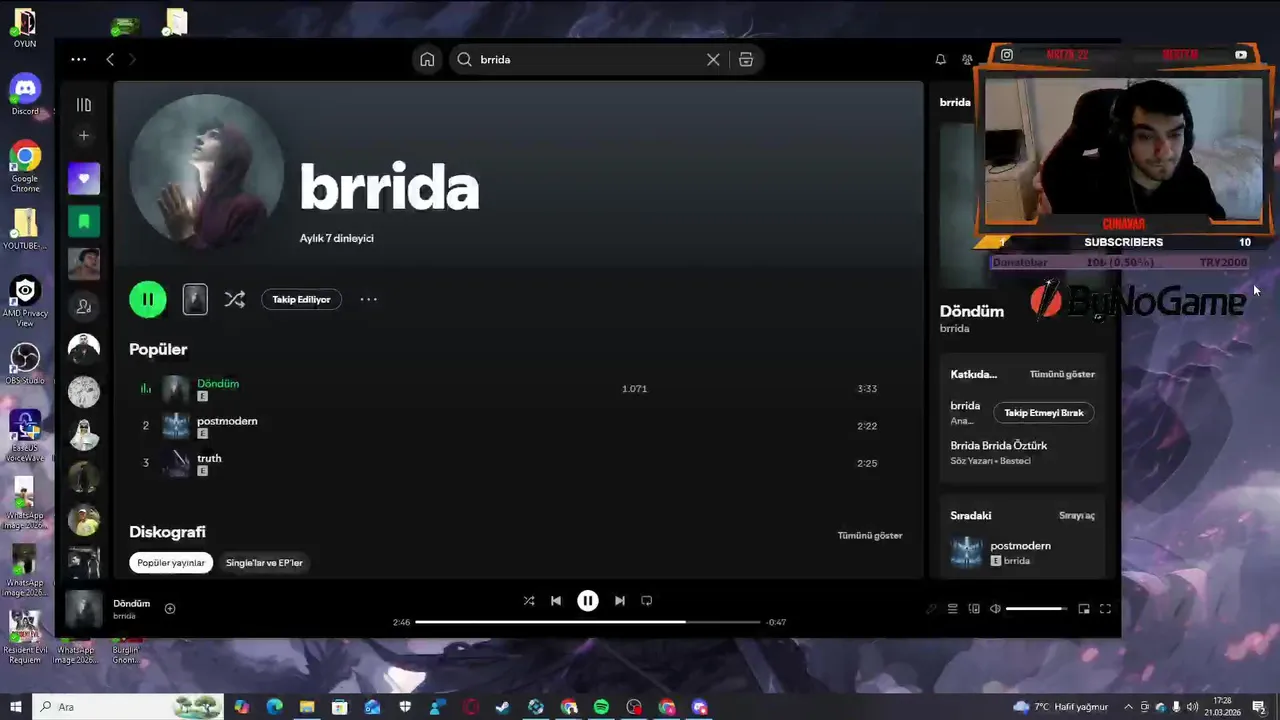1280x720 pixels.
Task: Open green bookmark episodes item in sidebar
Action: click(x=84, y=221)
